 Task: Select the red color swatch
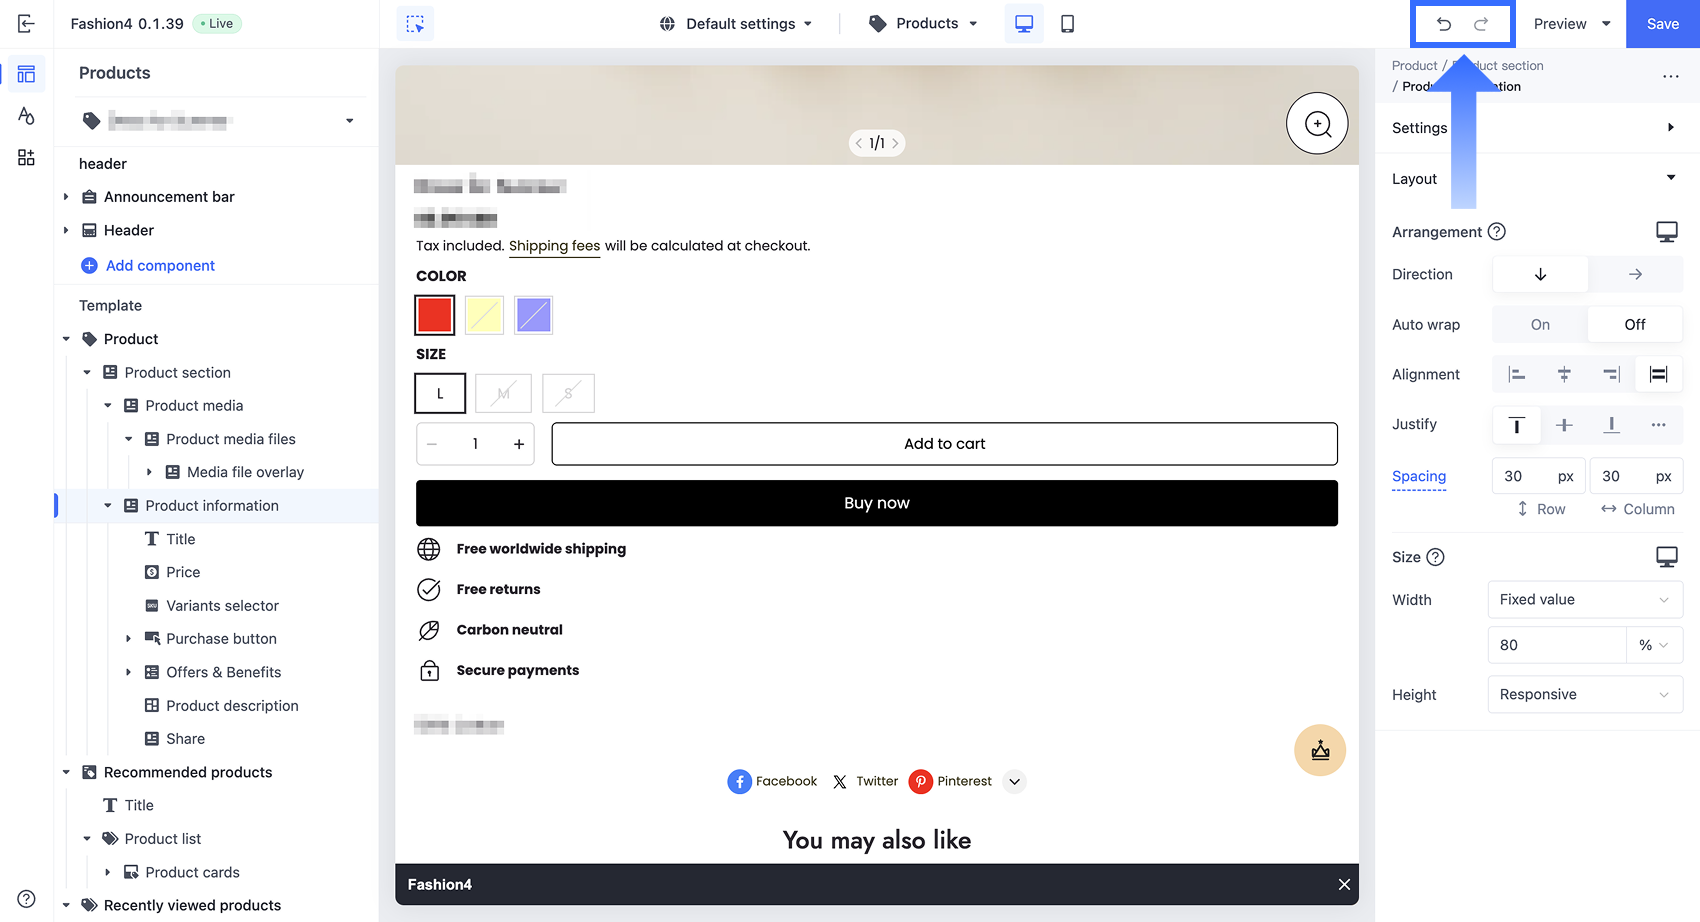tap(435, 315)
